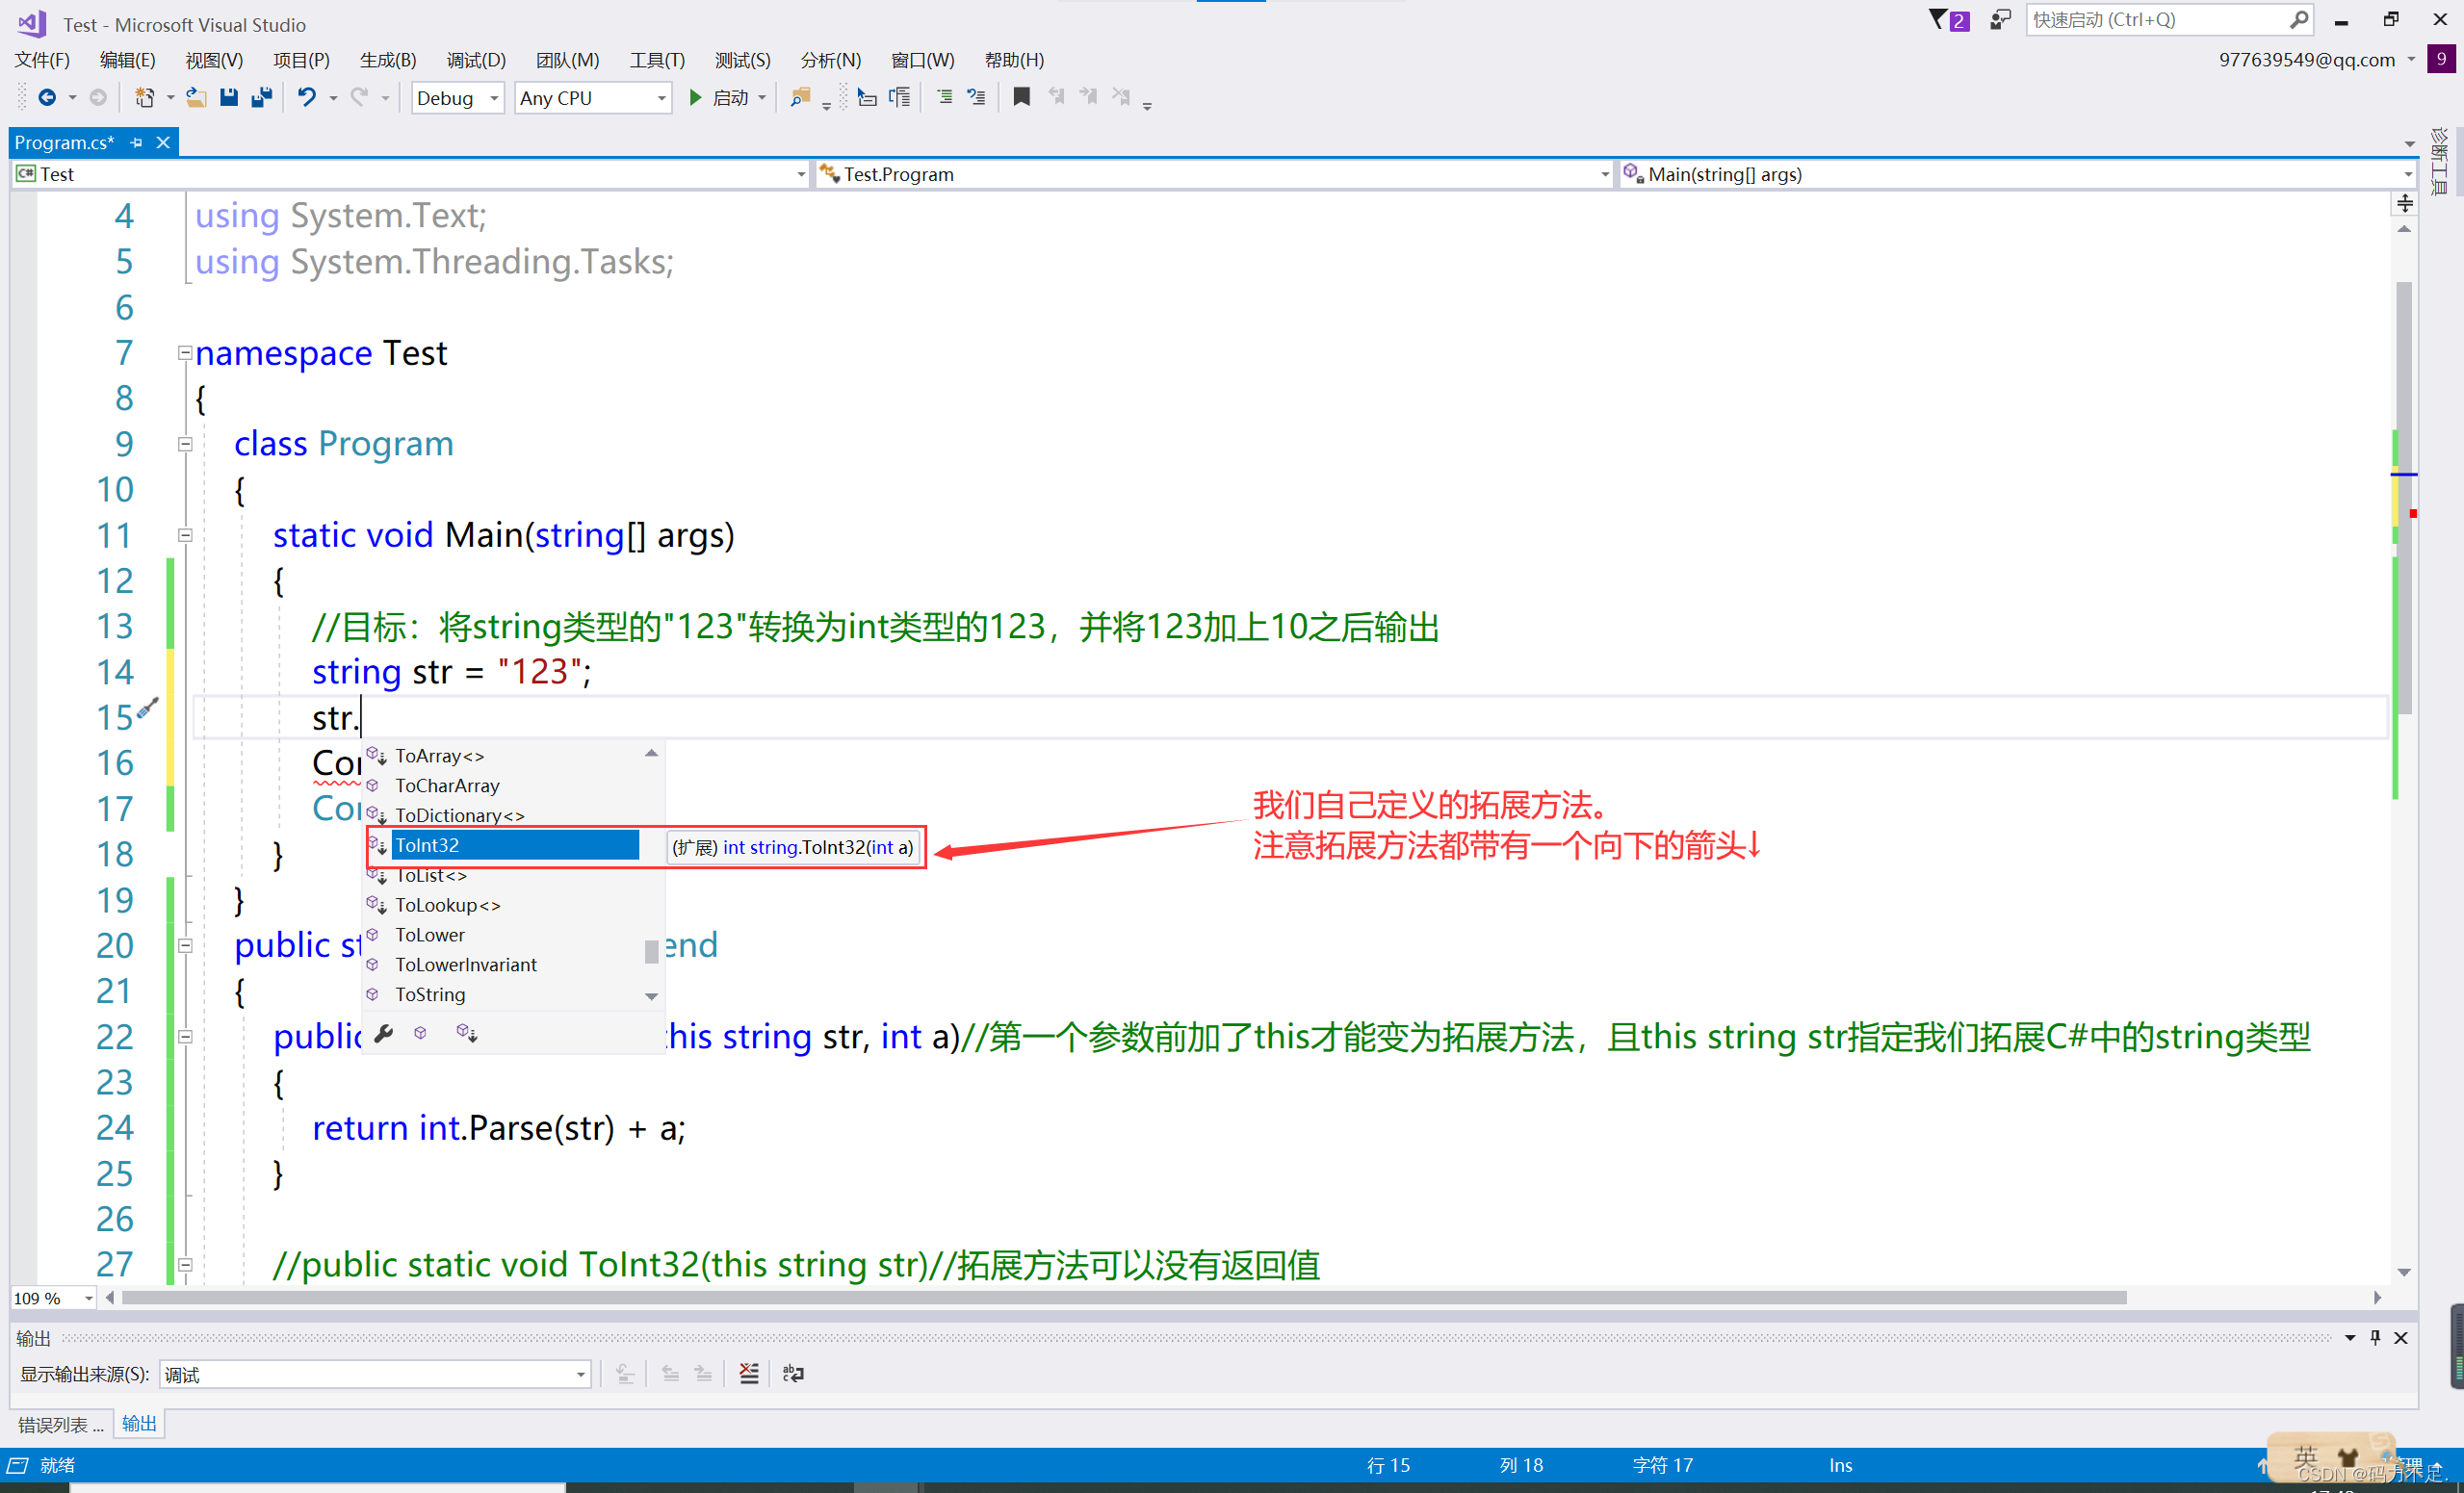
Task: Open the active files list arrow at tab row end
Action: point(2409,144)
